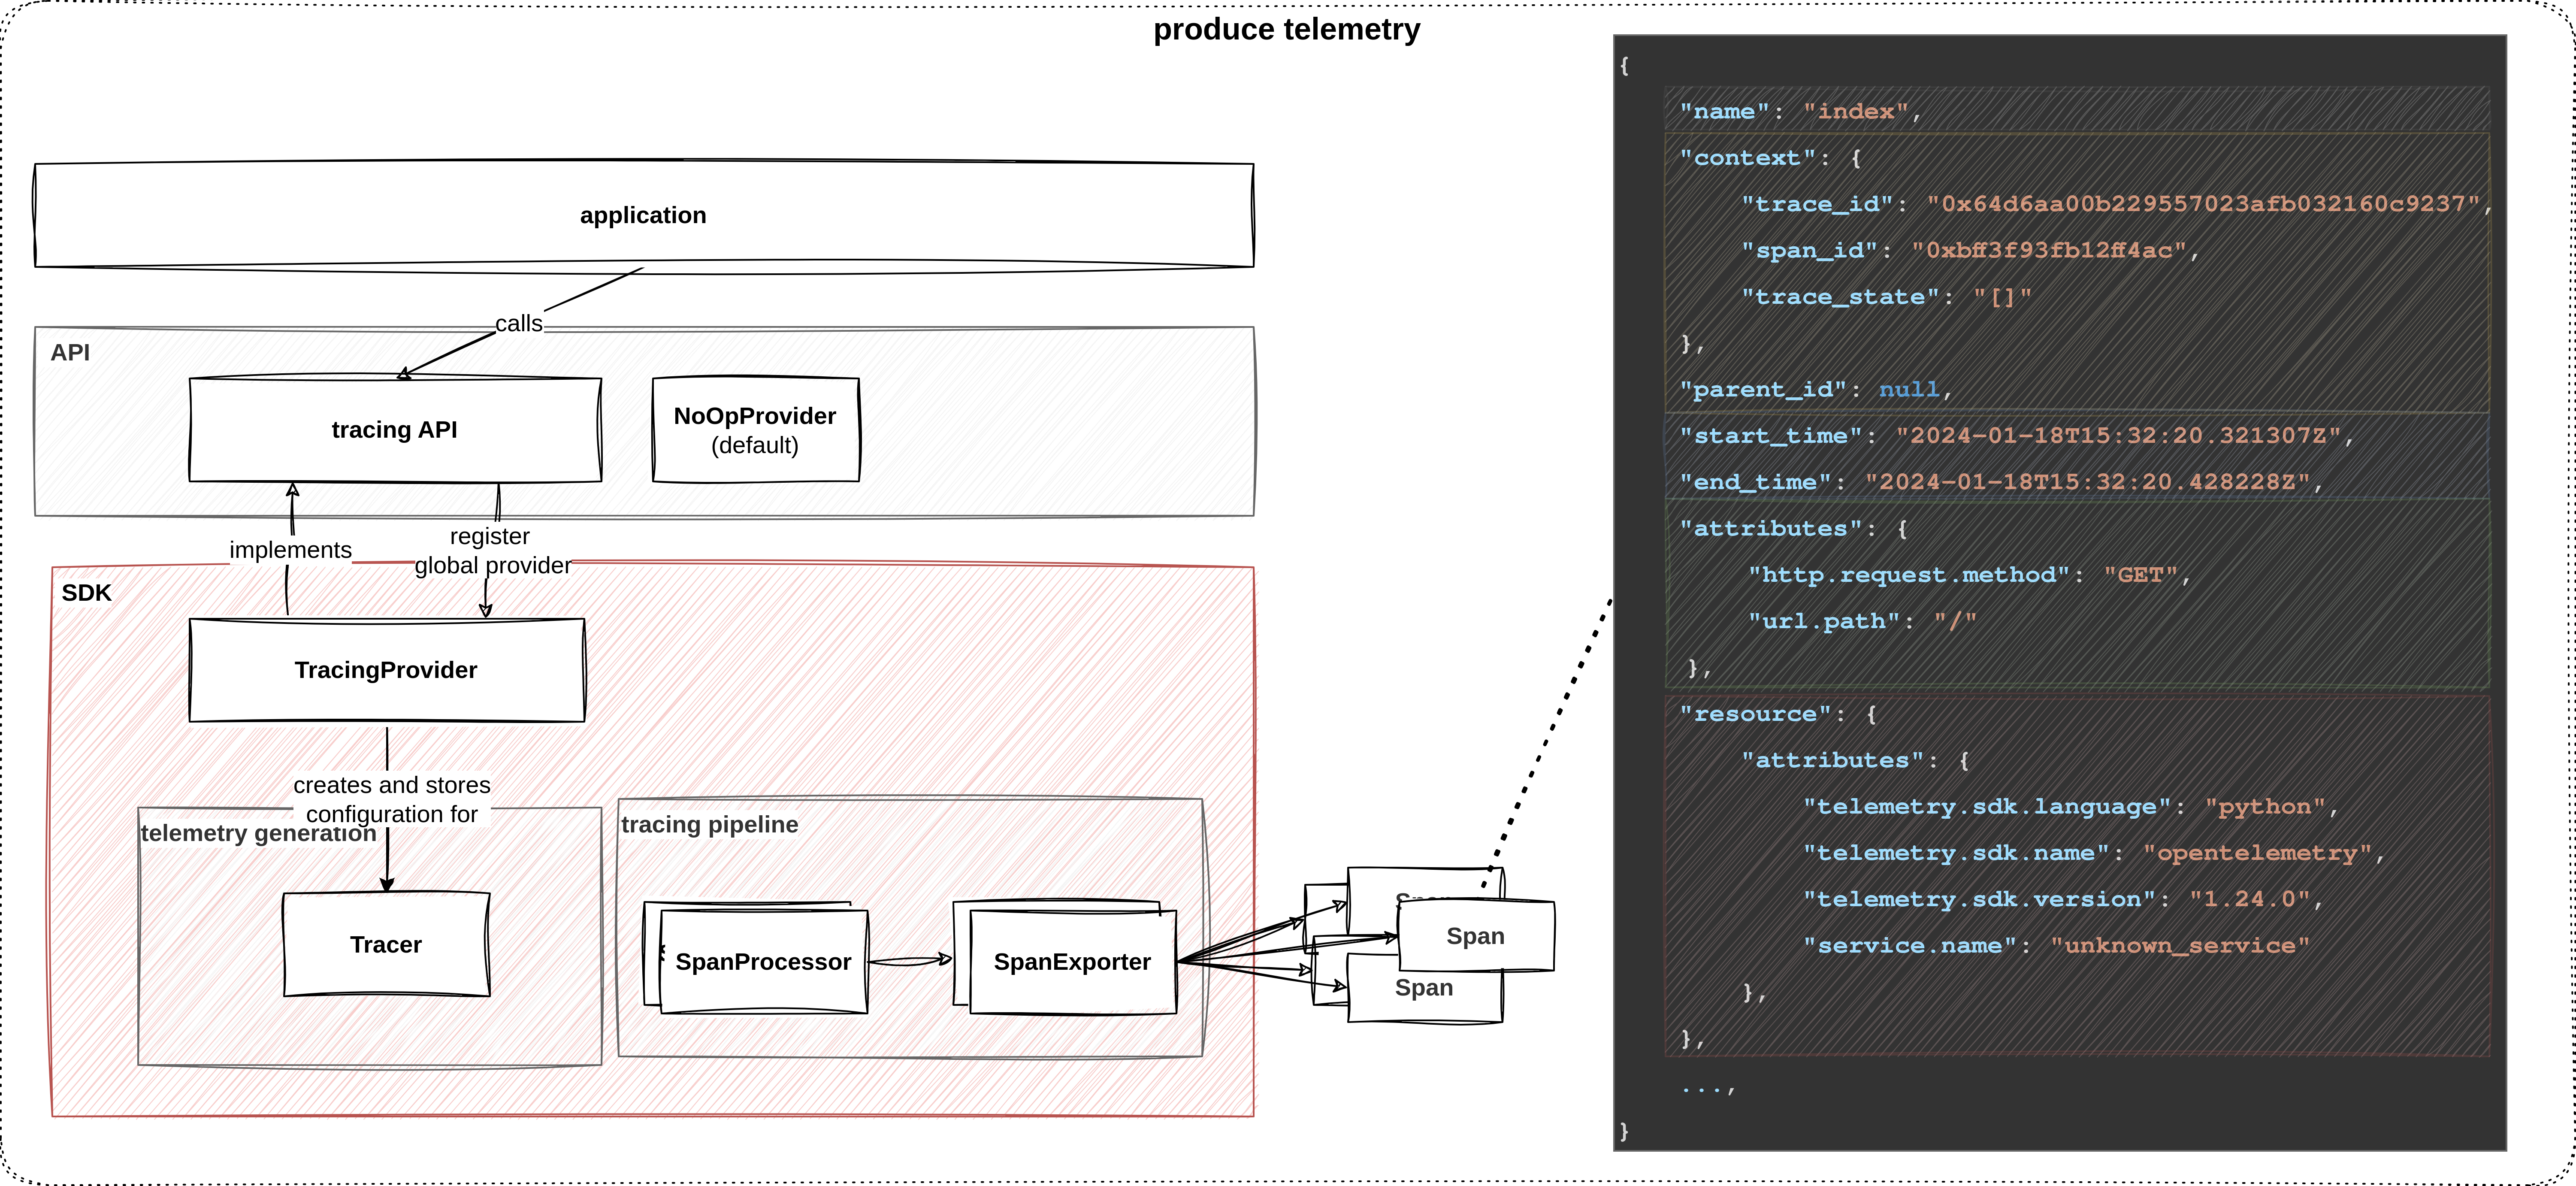Viewport: 2576px width, 1186px height.
Task: Click the 'implements' arrow label
Action: [x=291, y=550]
